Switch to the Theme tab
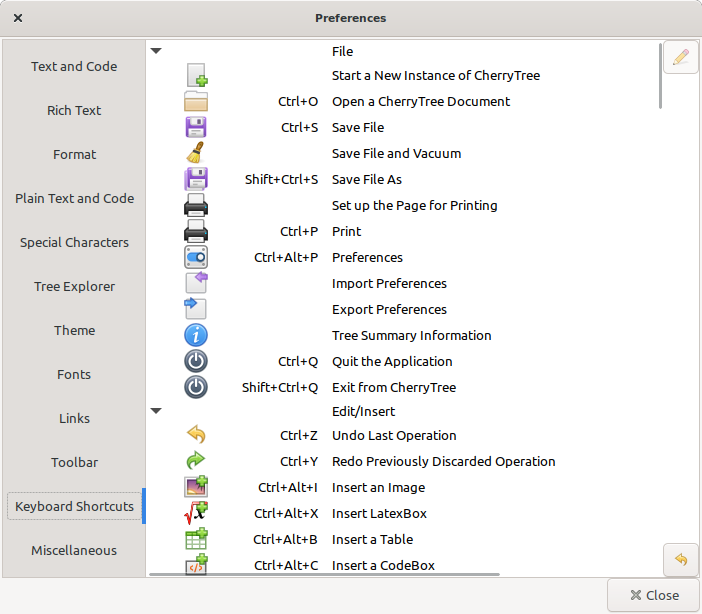This screenshot has width=702, height=614. 74,330
